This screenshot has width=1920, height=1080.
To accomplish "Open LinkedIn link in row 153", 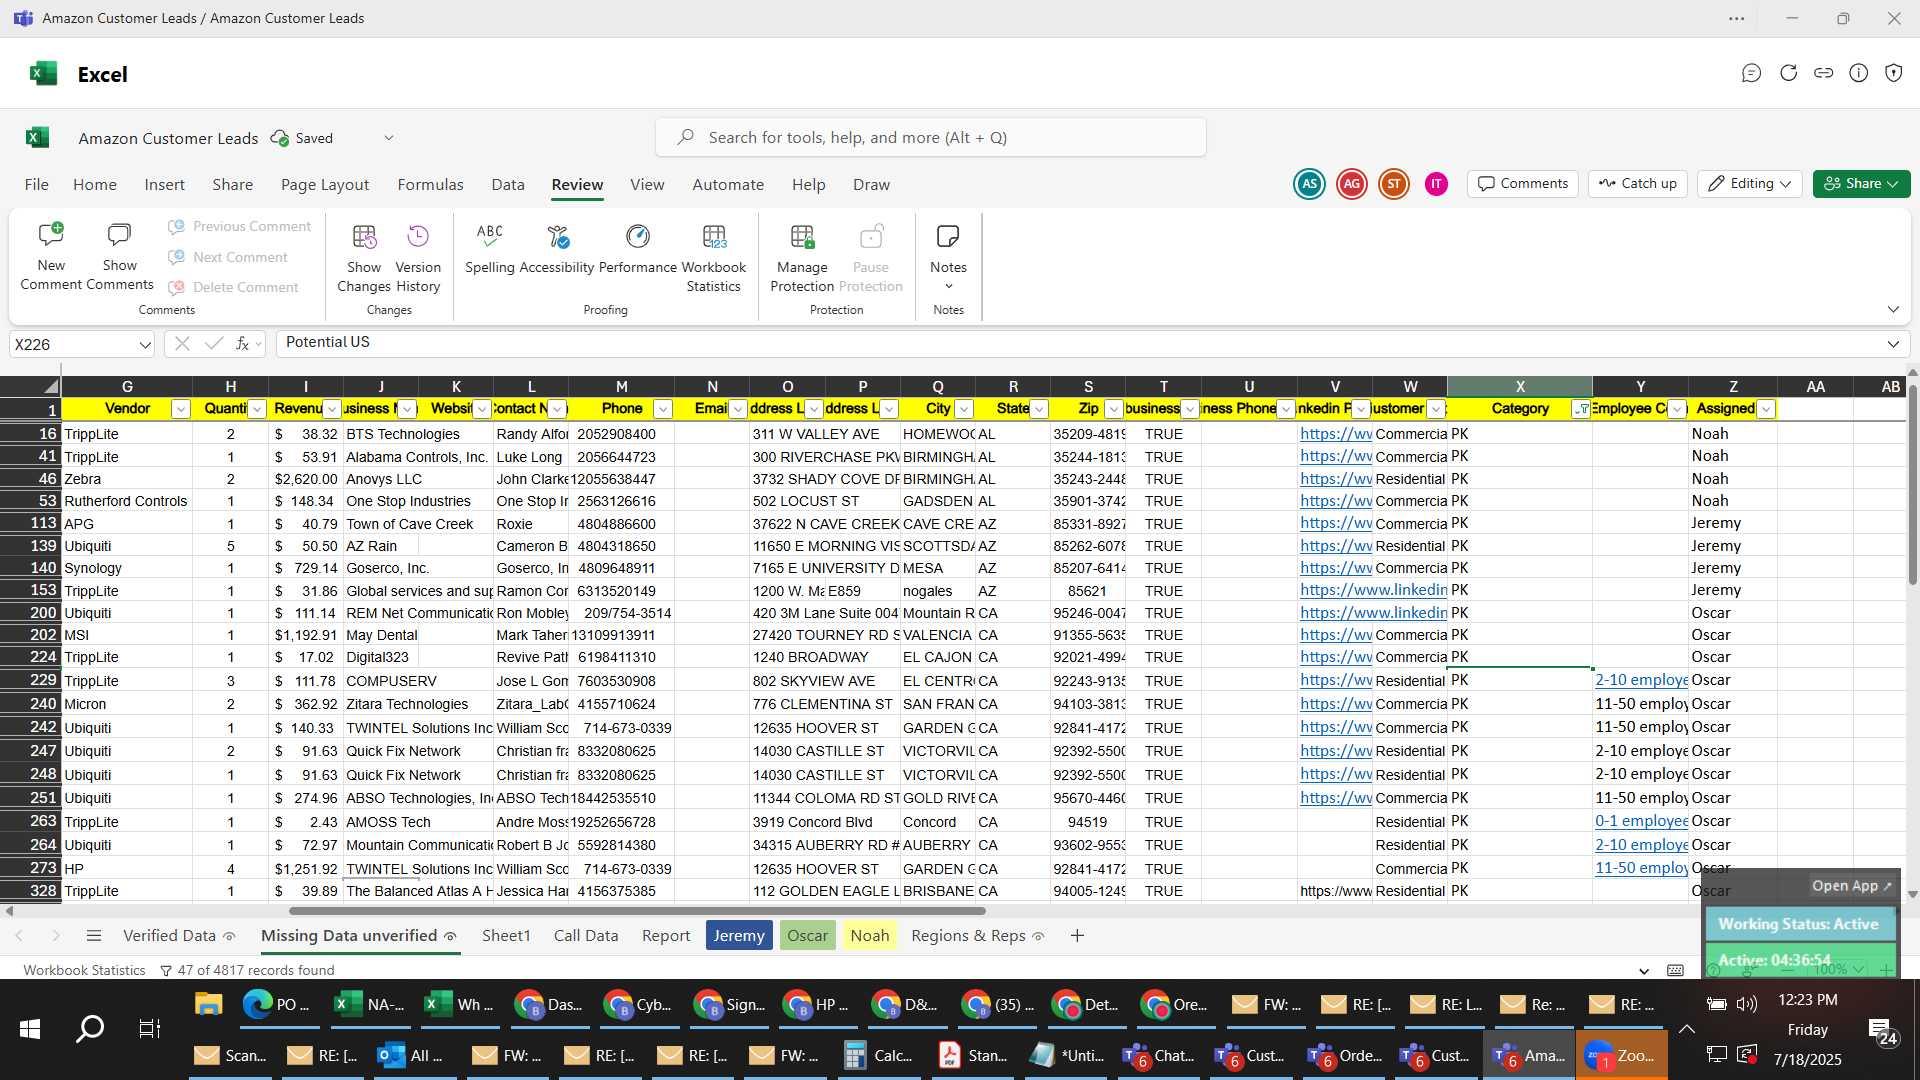I will [1373, 590].
